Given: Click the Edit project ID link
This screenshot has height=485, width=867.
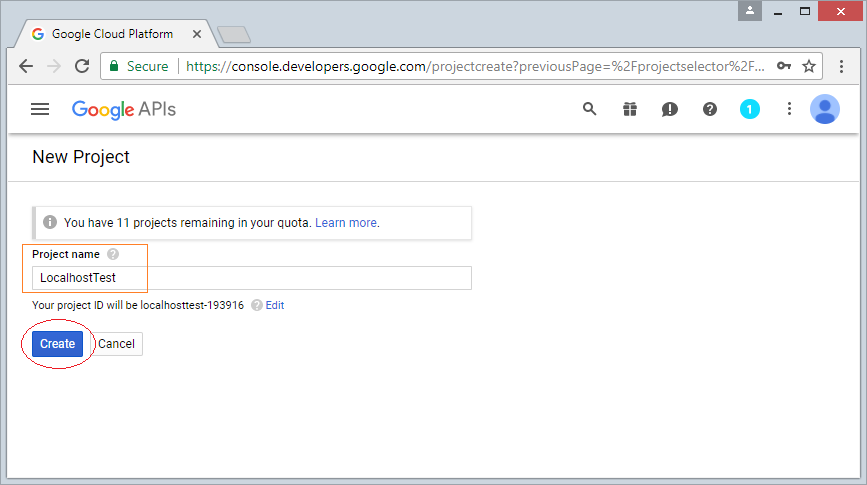Looking at the screenshot, I should (275, 305).
